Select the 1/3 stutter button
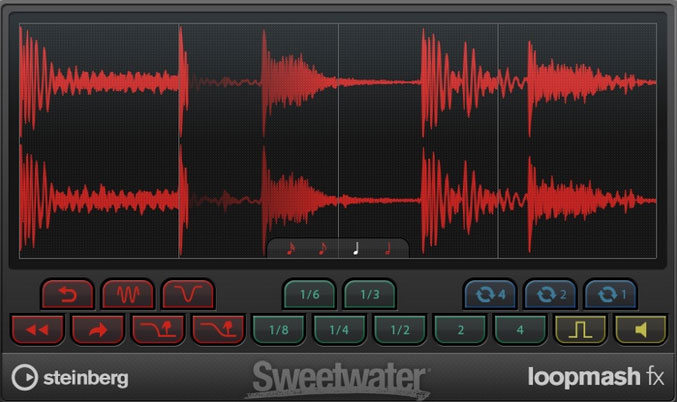 pos(370,294)
